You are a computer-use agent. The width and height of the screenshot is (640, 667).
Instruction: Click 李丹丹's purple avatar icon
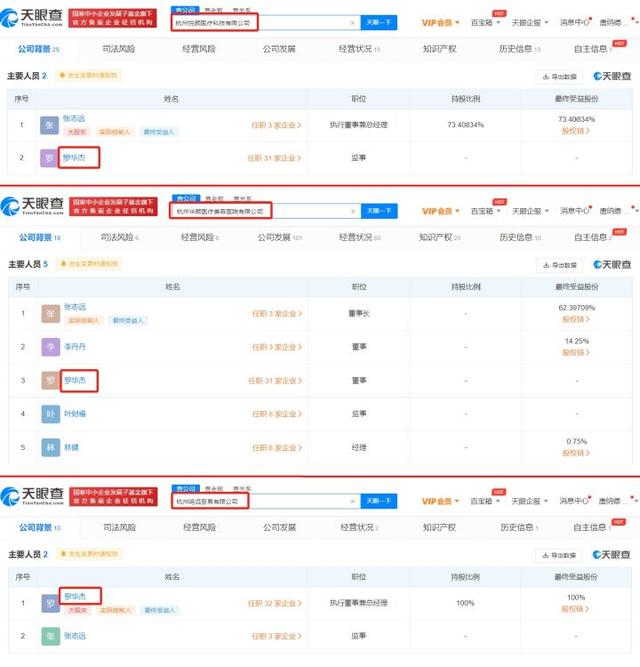pos(51,347)
